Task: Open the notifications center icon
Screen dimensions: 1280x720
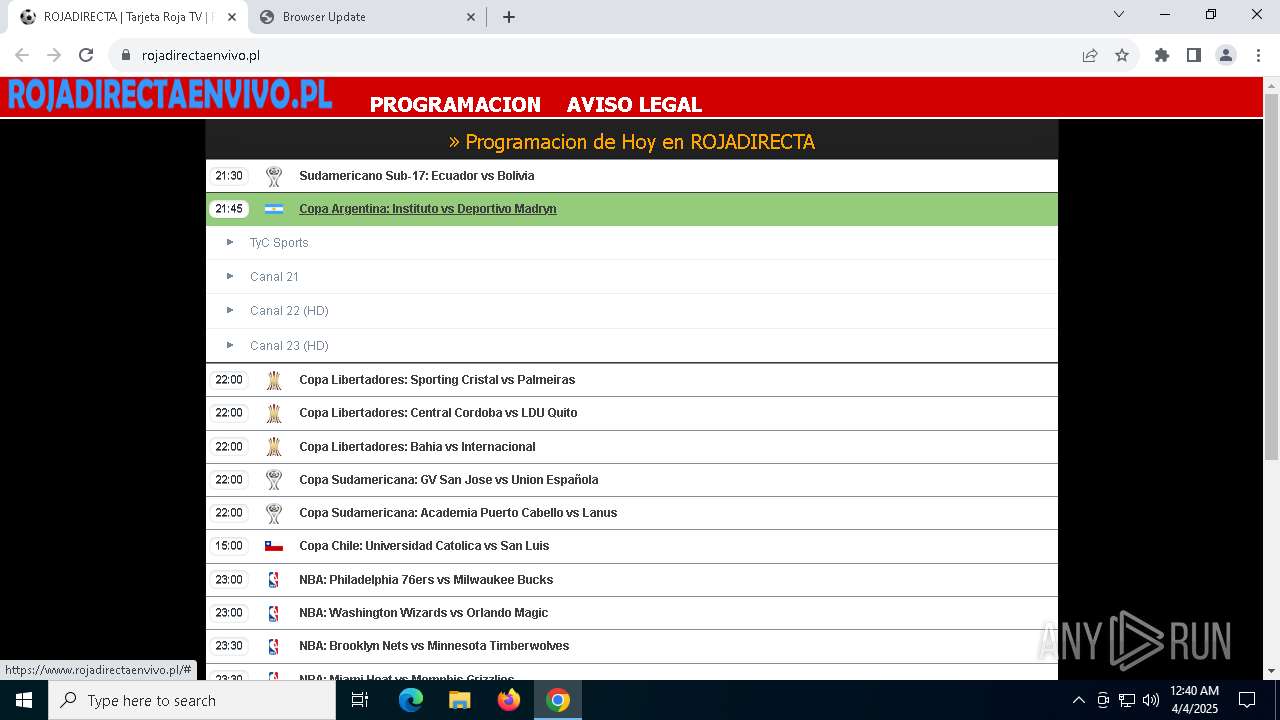Action: pos(1247,700)
